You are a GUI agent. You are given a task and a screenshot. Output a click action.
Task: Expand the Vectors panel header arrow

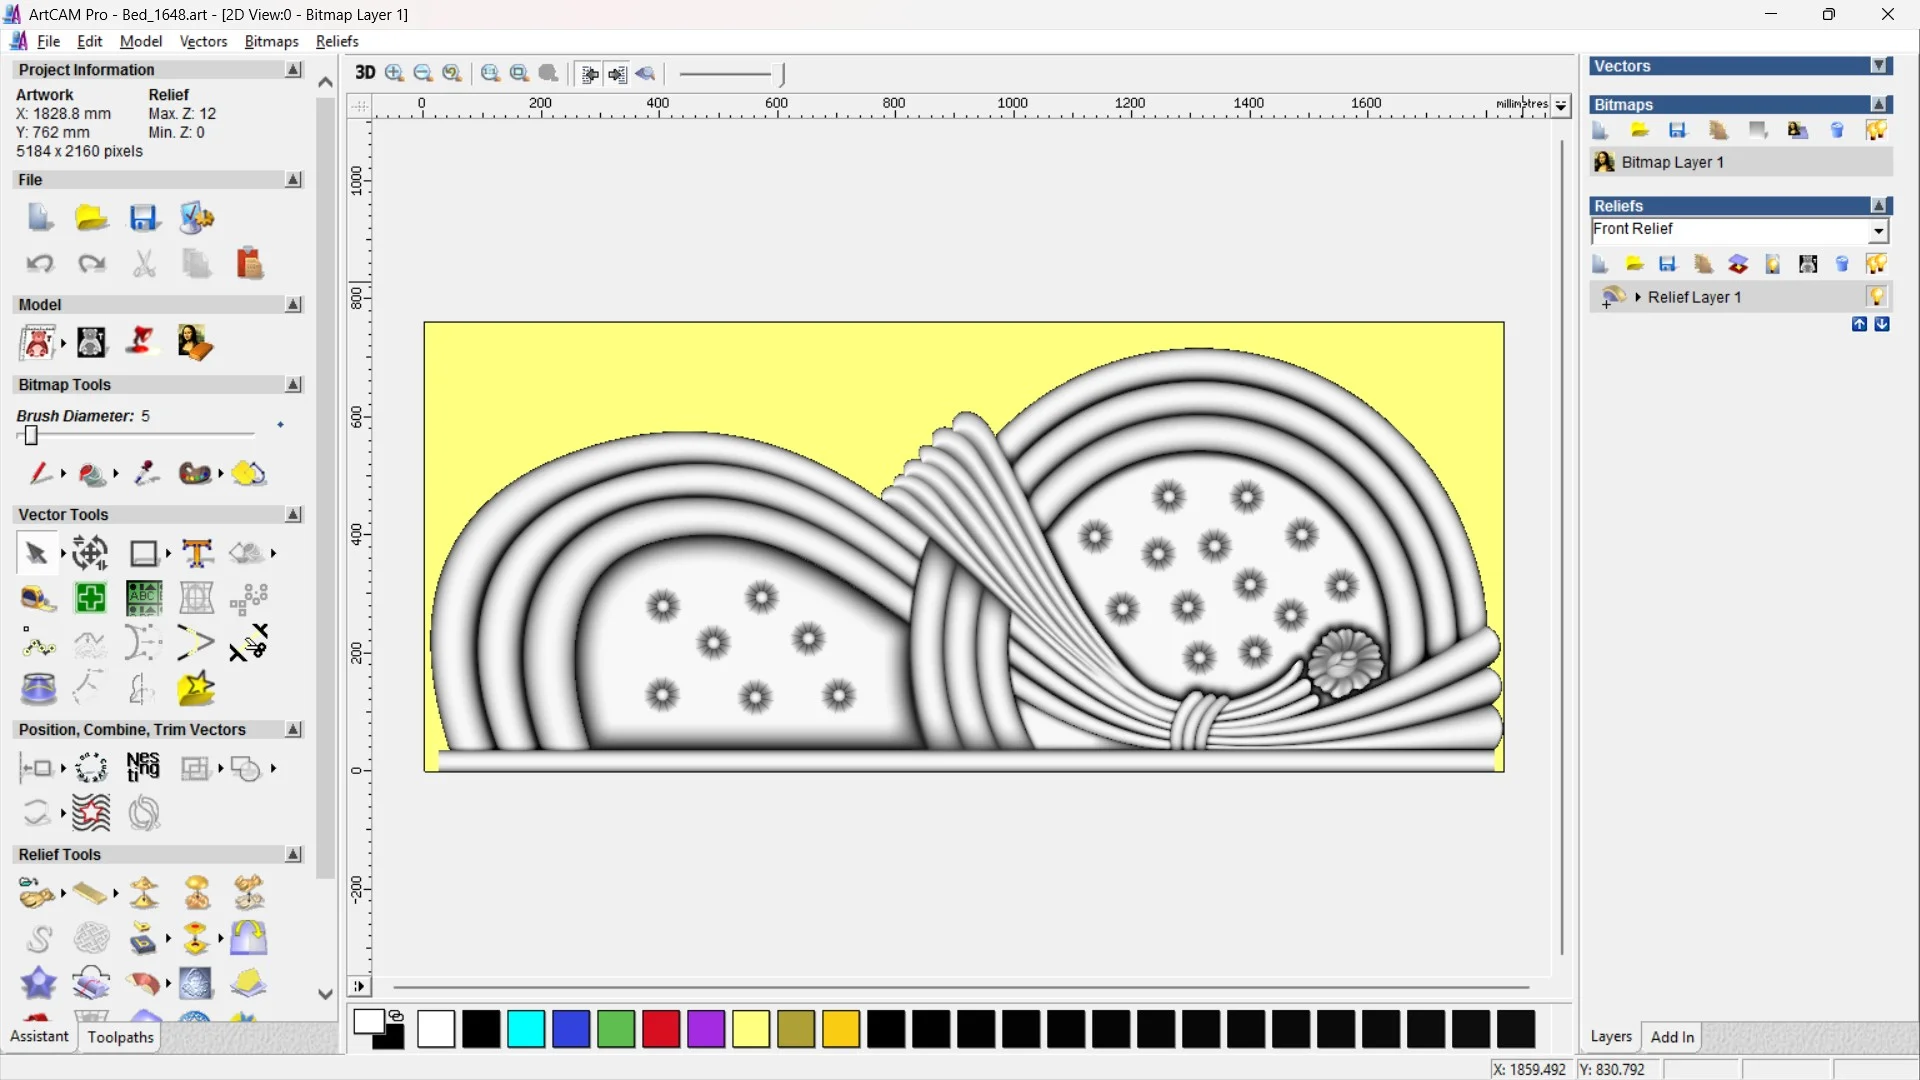click(x=1879, y=66)
